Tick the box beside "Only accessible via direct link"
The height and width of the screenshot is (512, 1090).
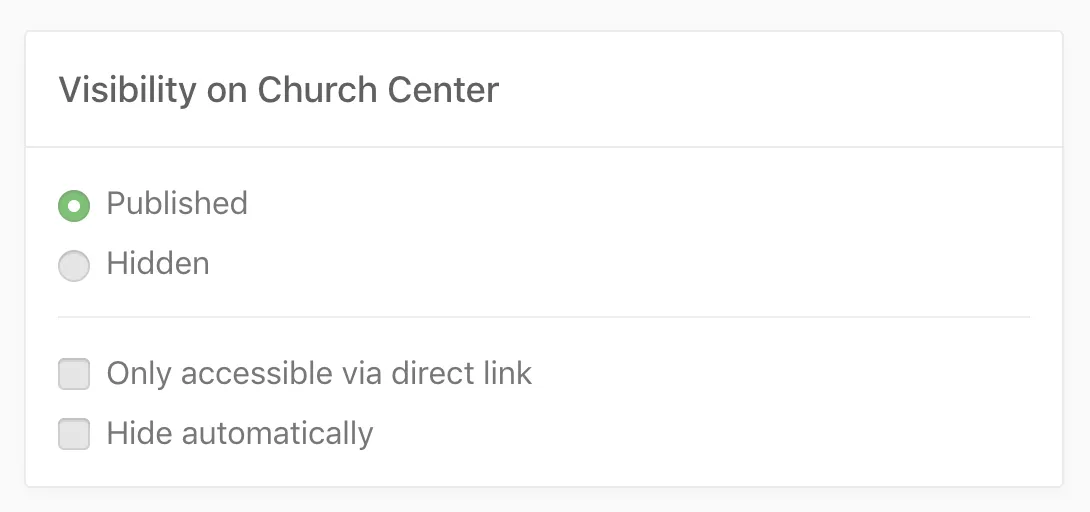click(x=74, y=375)
